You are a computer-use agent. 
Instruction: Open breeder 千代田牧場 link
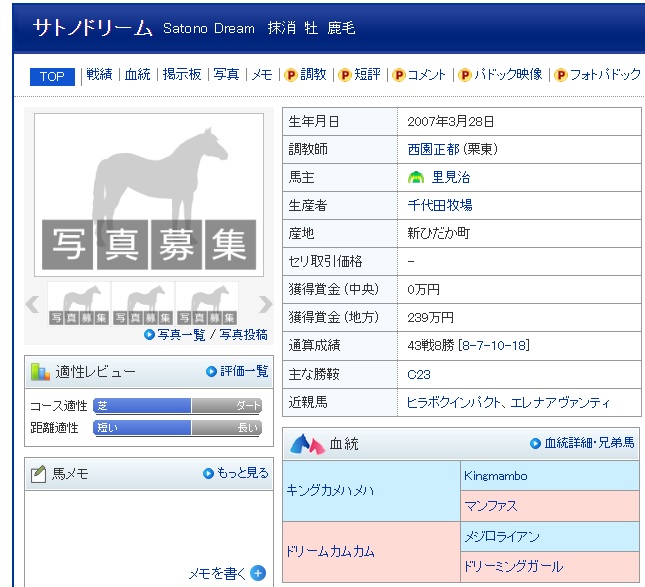[x=439, y=205]
